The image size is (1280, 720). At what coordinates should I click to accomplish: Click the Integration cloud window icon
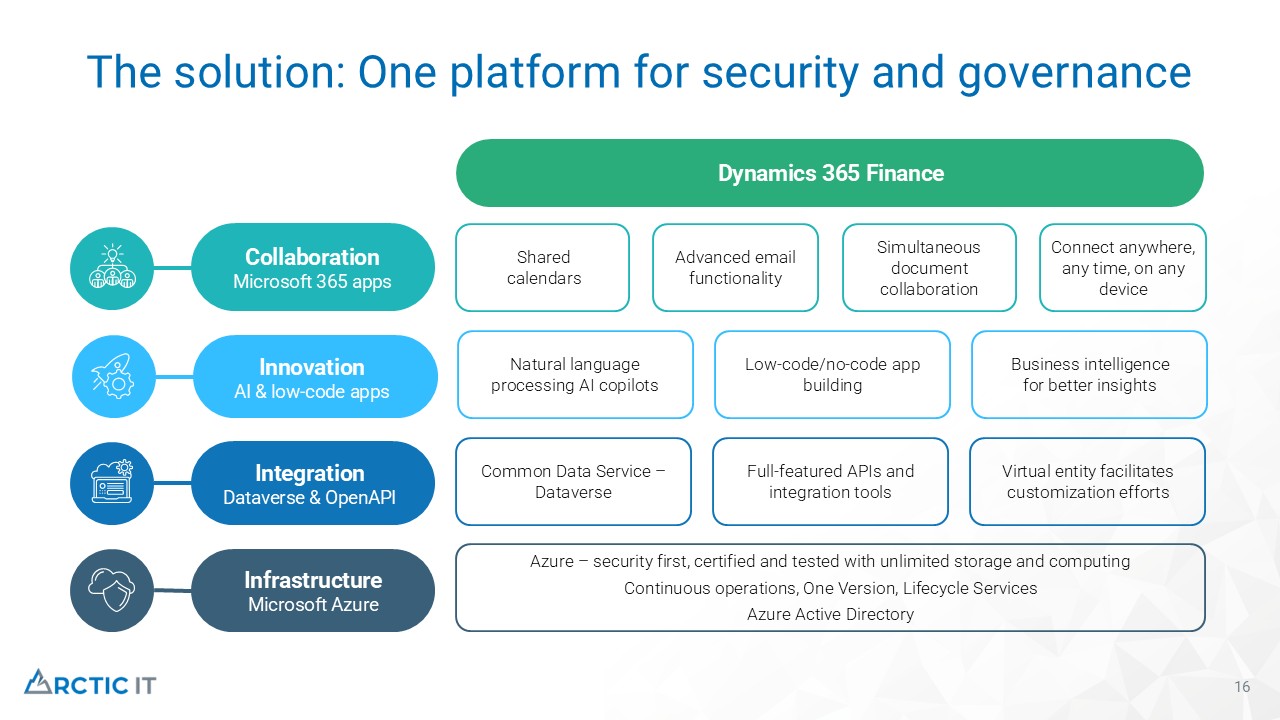point(112,482)
